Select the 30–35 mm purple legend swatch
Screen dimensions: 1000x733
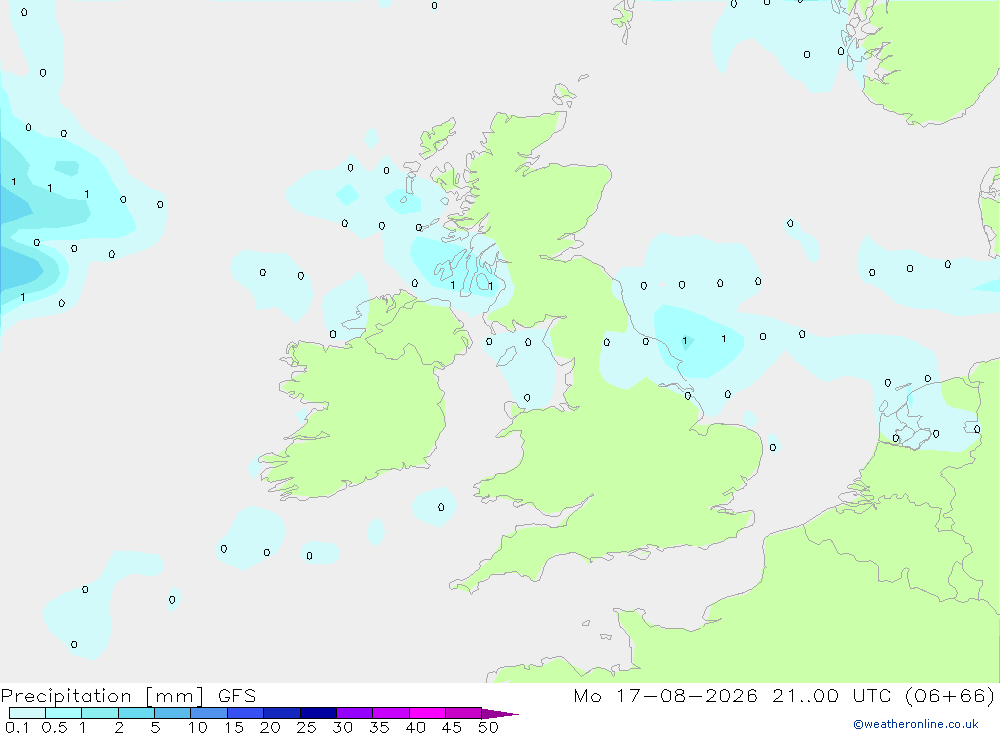[x=355, y=713]
